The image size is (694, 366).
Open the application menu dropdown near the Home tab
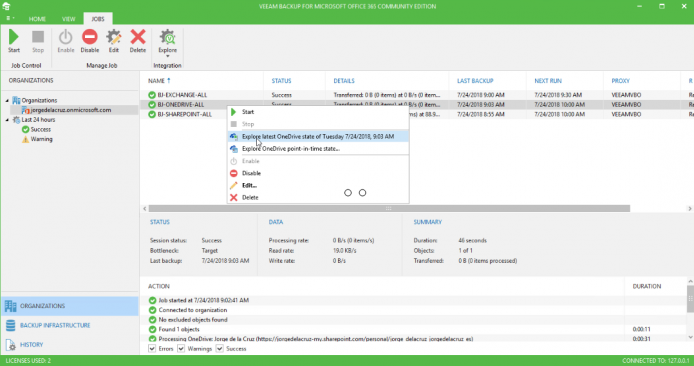pyautogui.click(x=10, y=19)
